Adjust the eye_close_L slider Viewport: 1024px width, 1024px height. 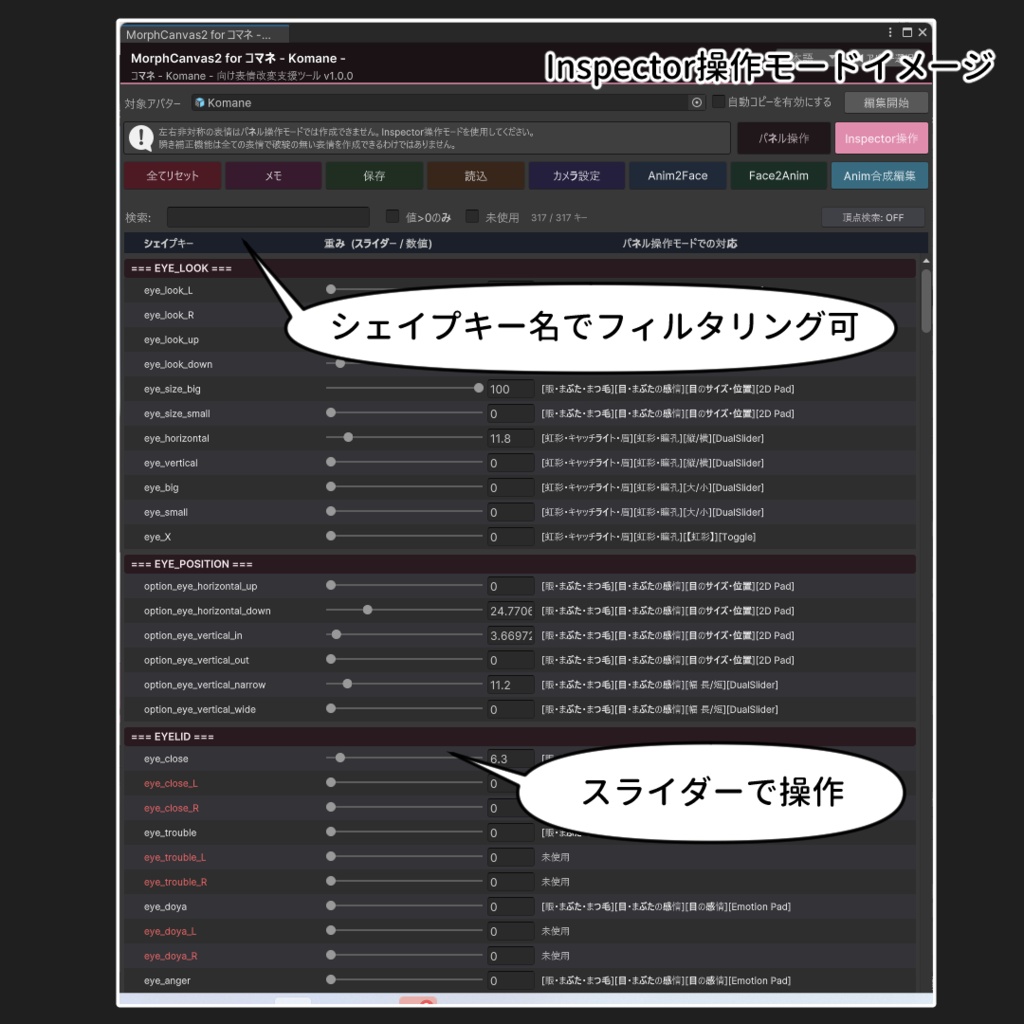click(x=404, y=783)
